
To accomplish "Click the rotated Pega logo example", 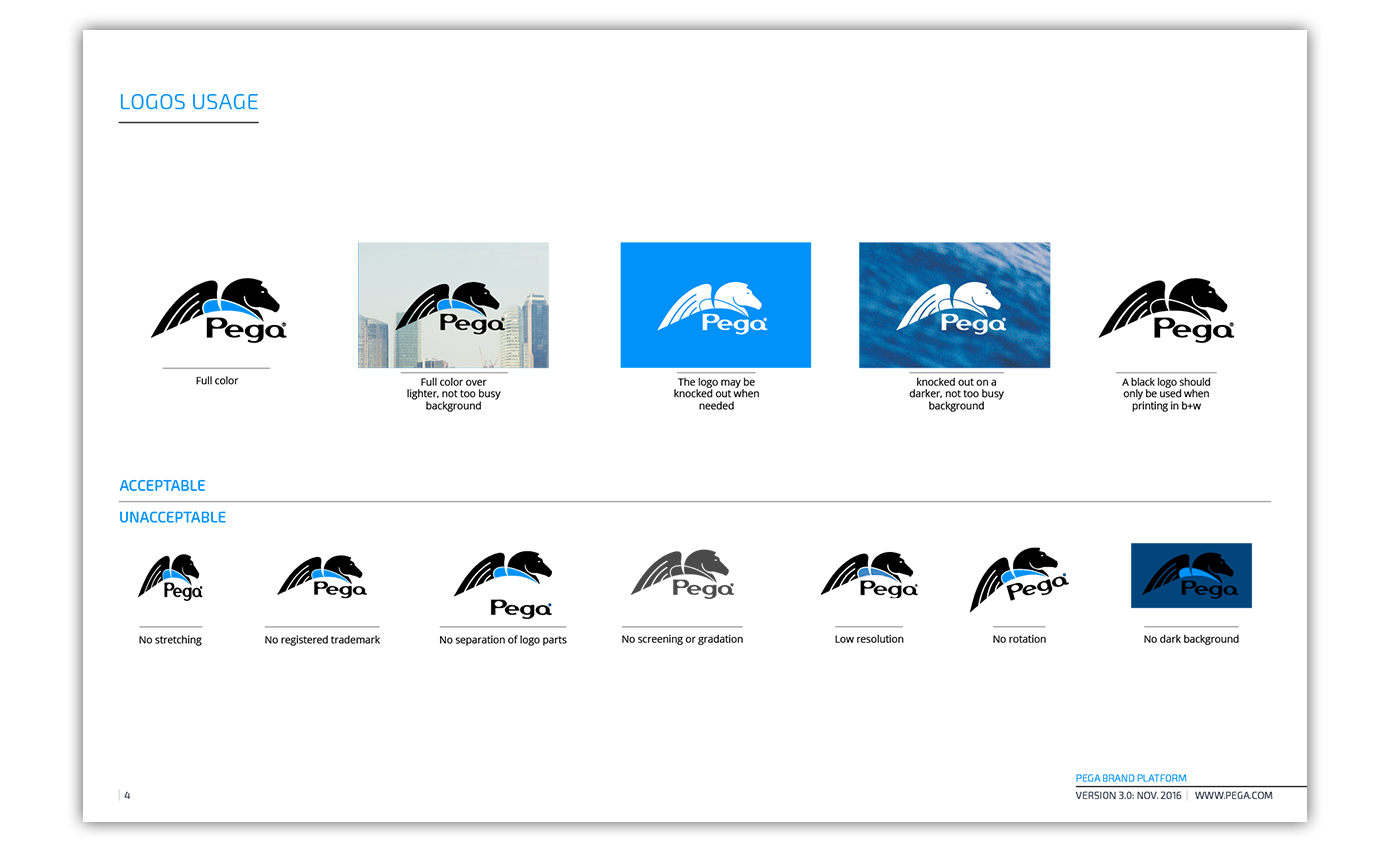I will 1018,578.
